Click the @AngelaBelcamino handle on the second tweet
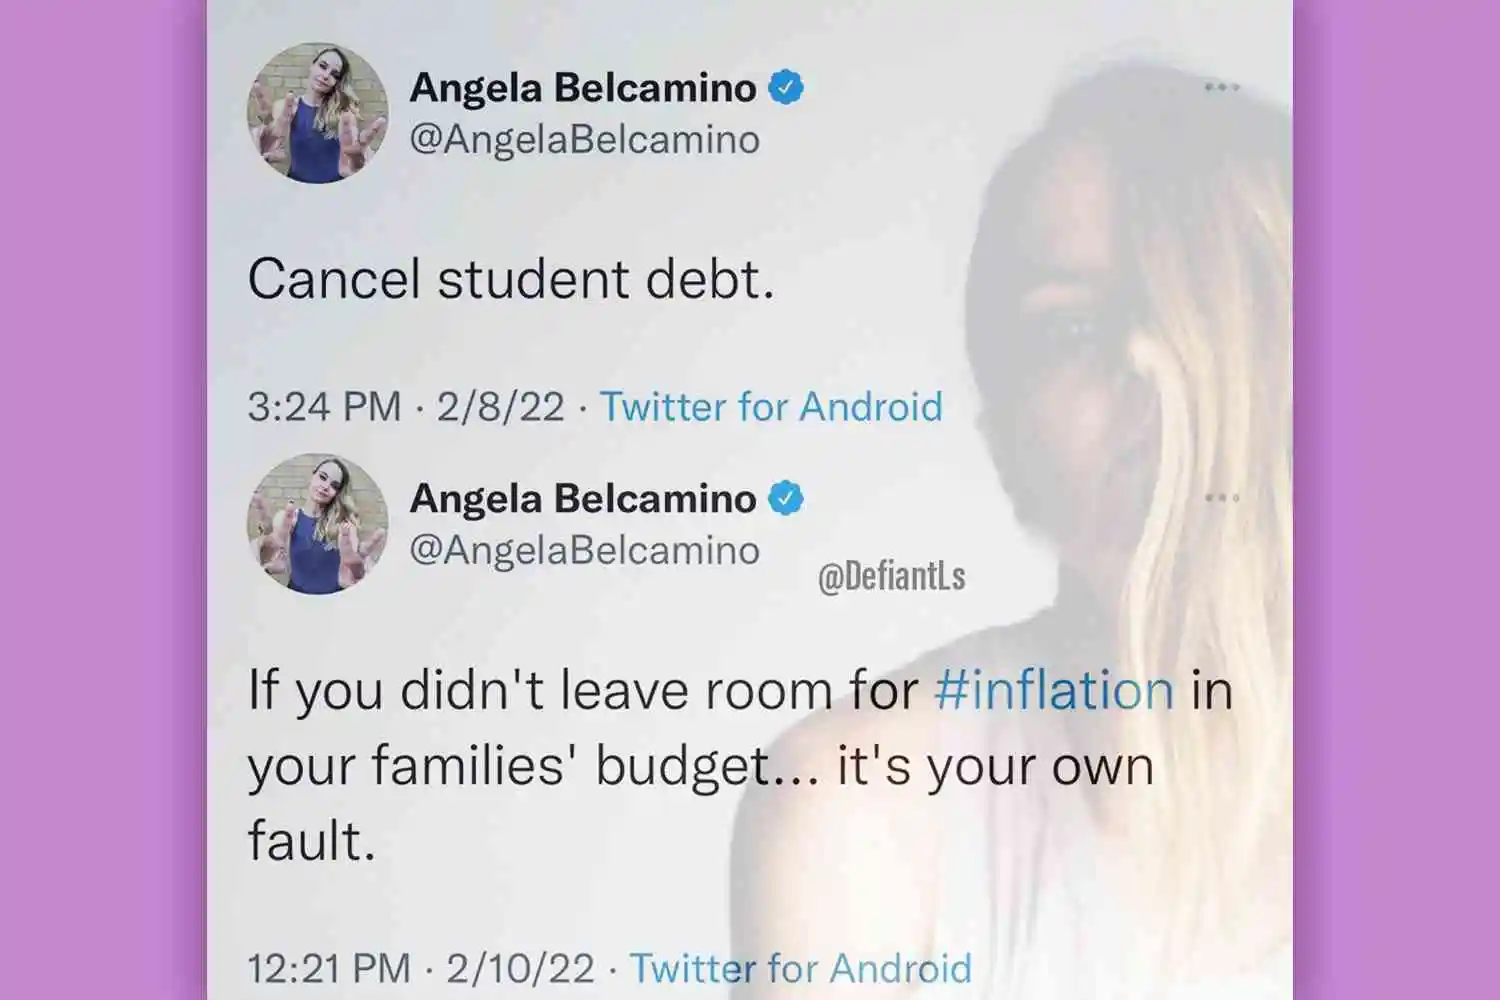Screen dimensions: 1500x1000 click(584, 551)
